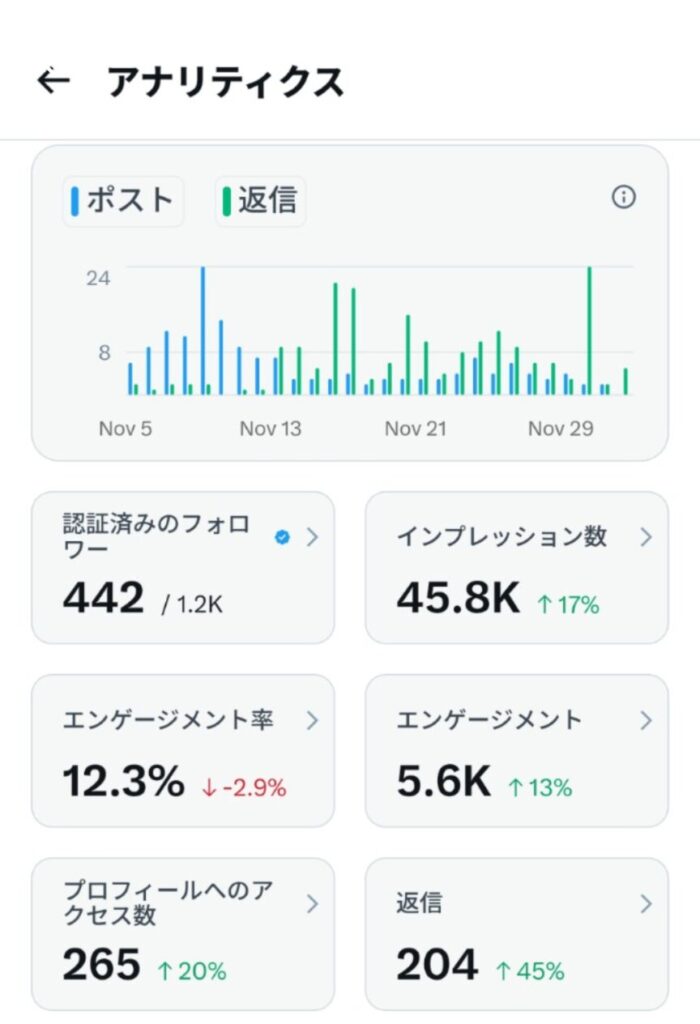The image size is (700, 1024).
Task: Select the tall green bar near Nov 29
Action: click(588, 330)
